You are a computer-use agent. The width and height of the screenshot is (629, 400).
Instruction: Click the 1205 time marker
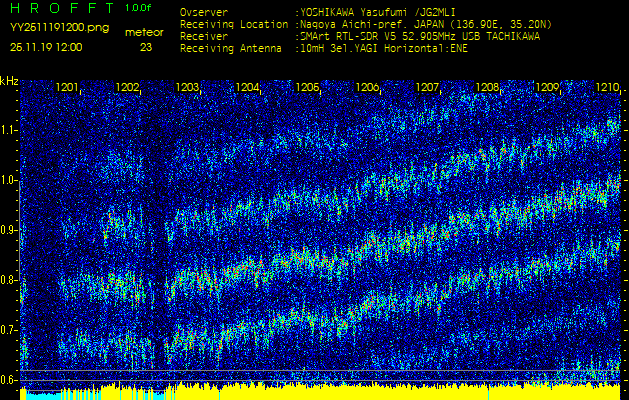coord(307,88)
